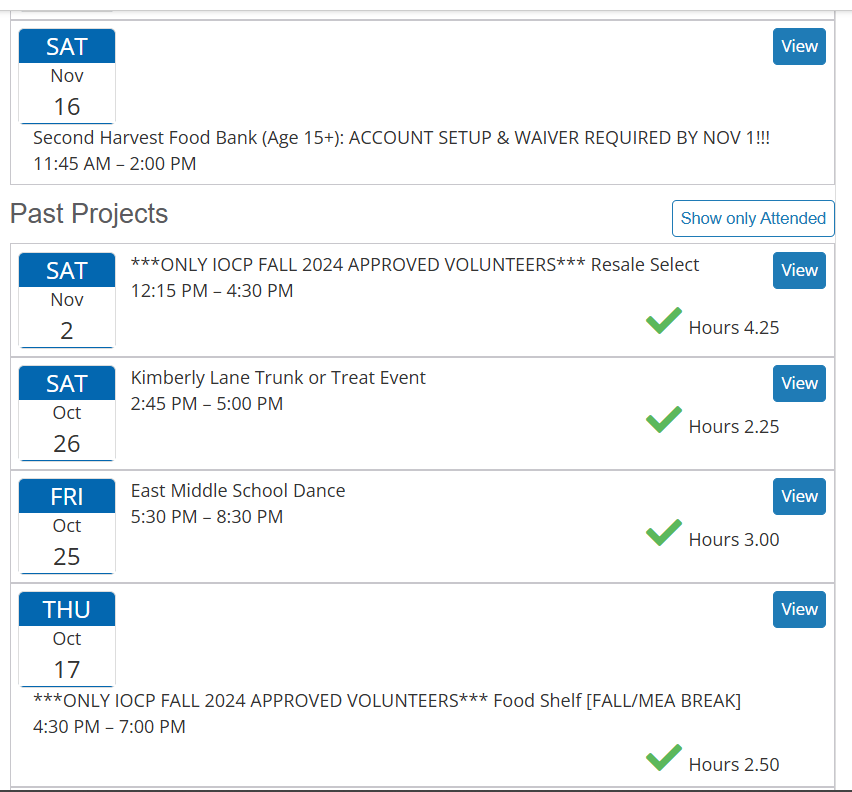
Task: Click the Food Shelf FALL/MEA BREAK title
Action: [x=387, y=700]
